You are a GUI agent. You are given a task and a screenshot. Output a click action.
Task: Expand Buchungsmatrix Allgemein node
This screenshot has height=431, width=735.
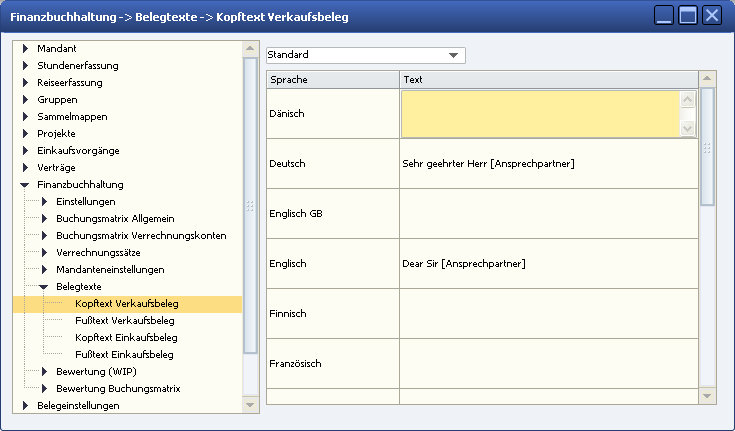click(x=44, y=219)
